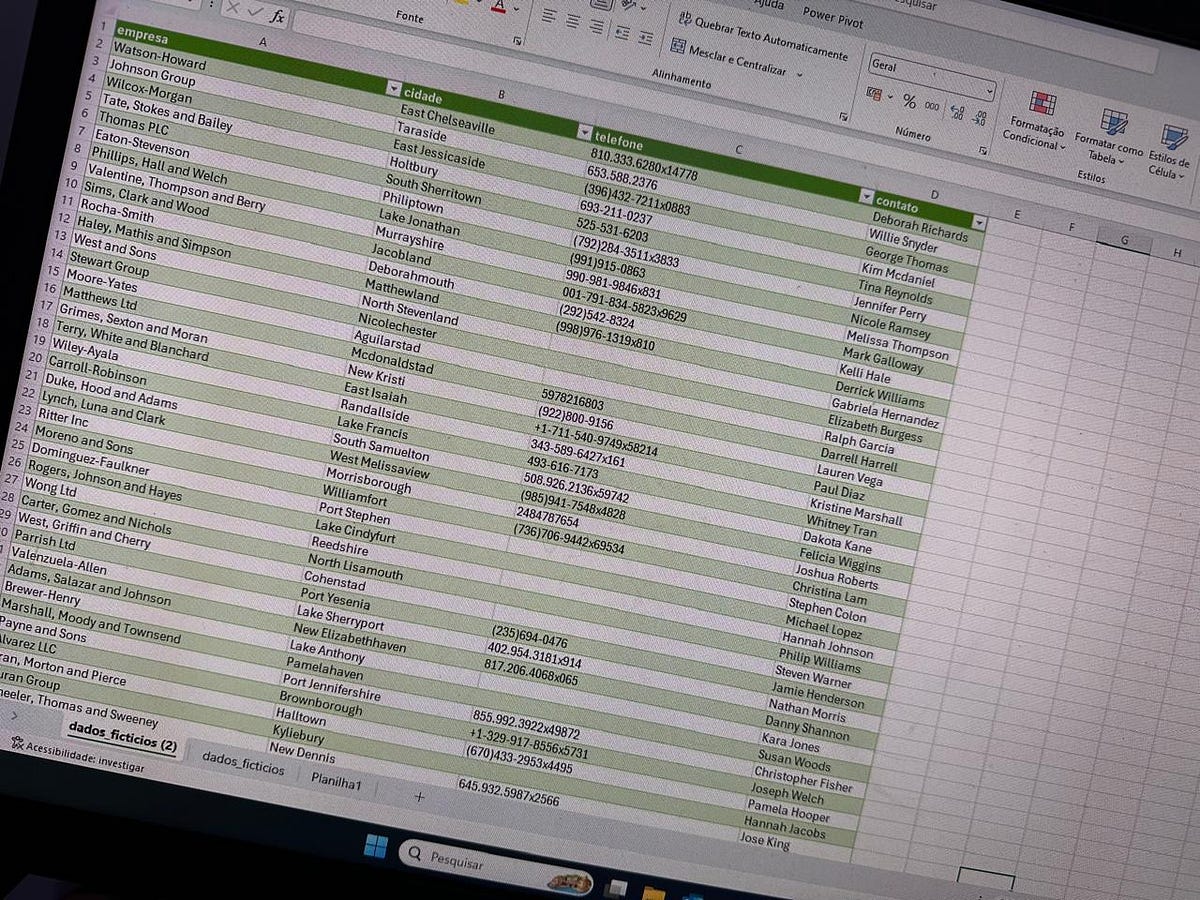Open the Power Pivot ribbon tab
1200x900 pixels.
(832, 18)
